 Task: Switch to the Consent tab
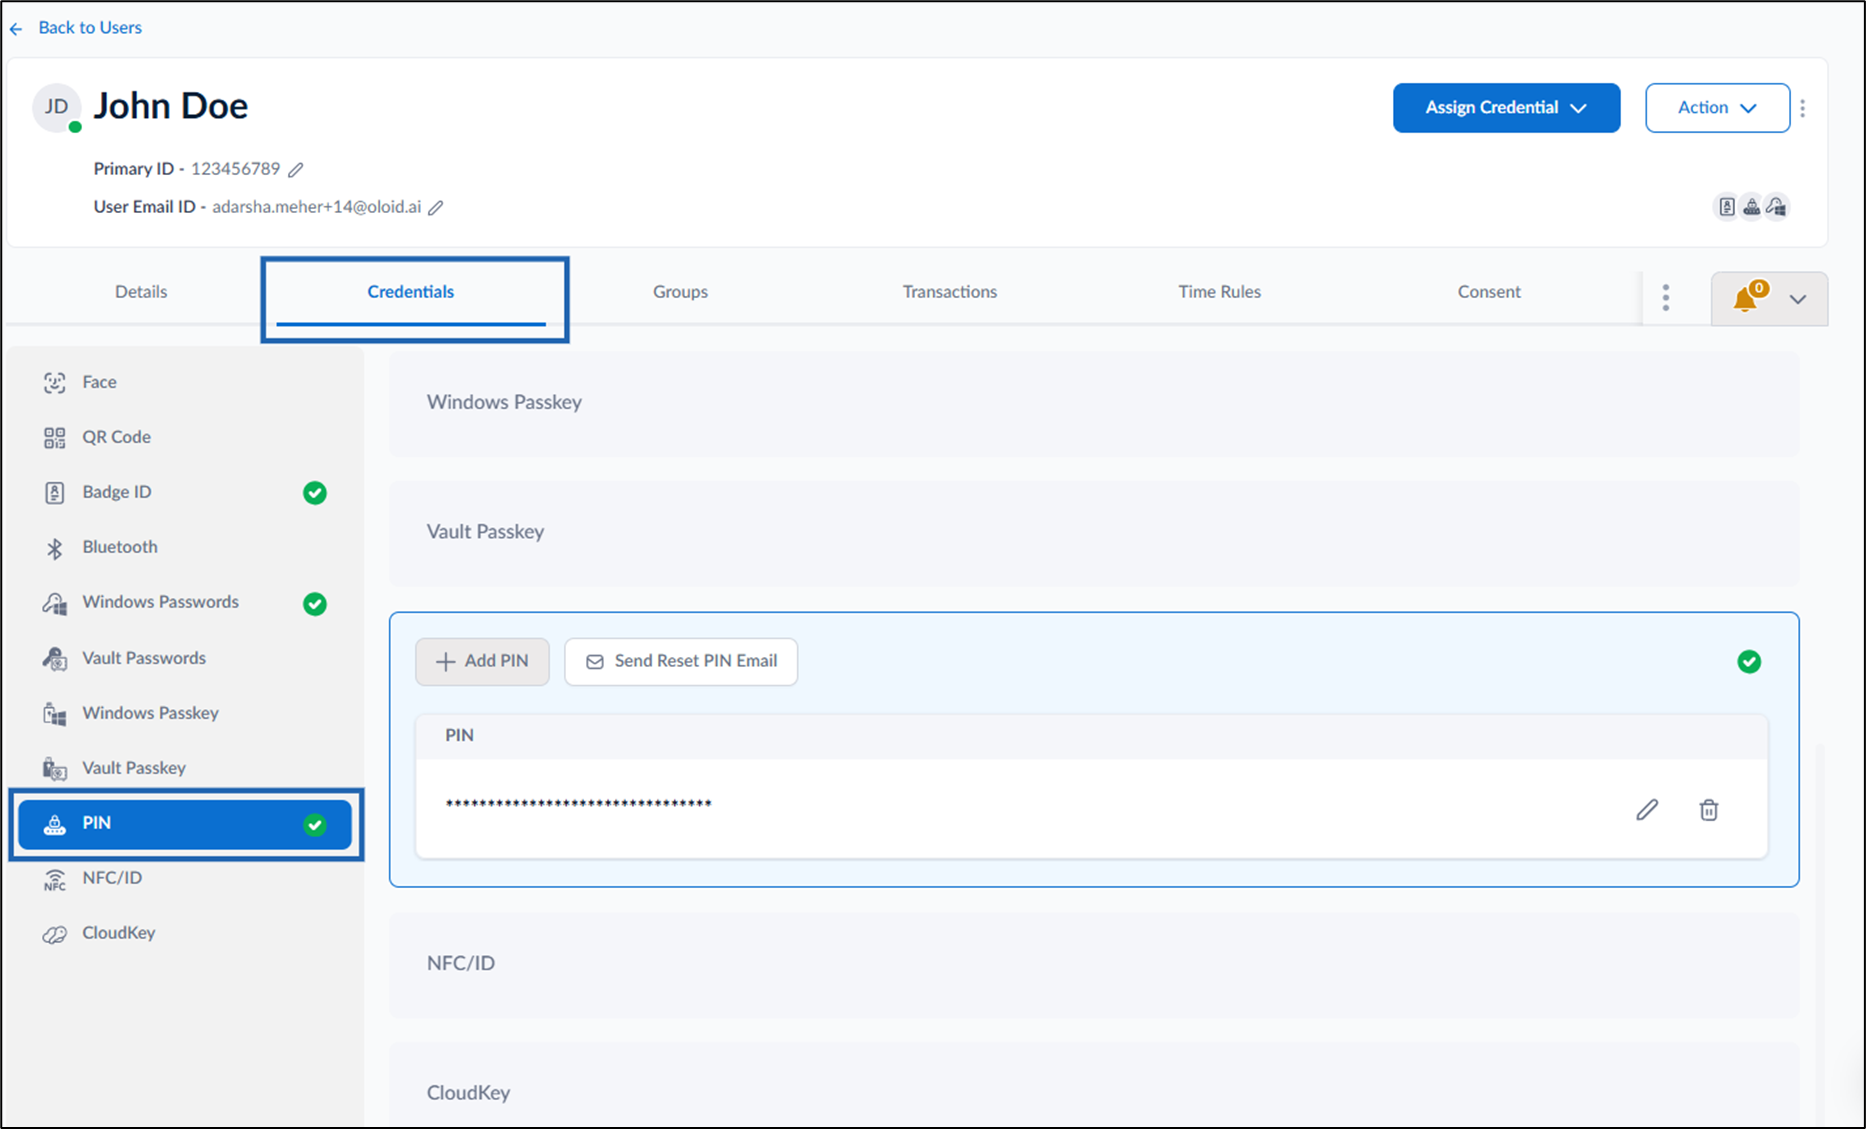click(1489, 292)
